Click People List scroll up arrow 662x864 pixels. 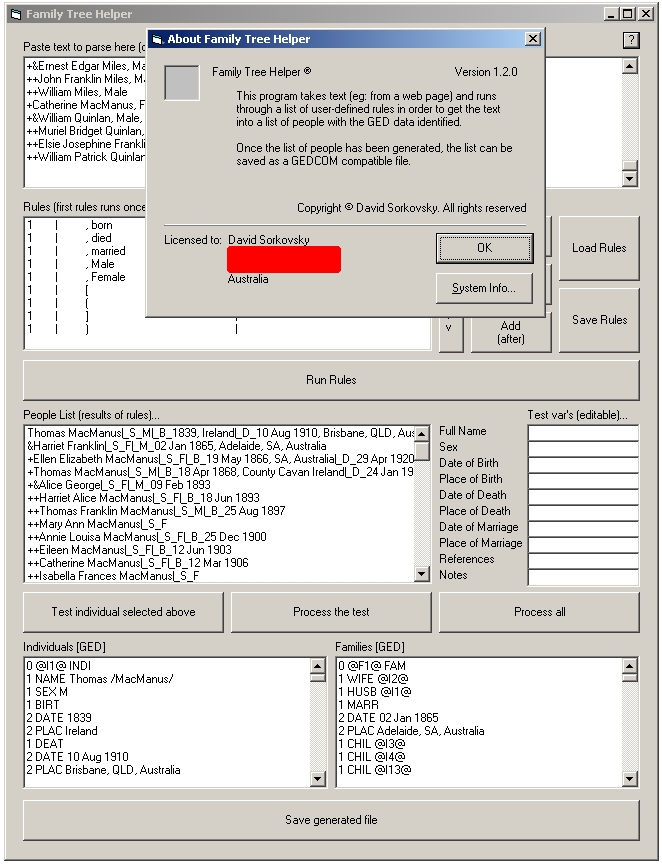pyautogui.click(x=422, y=434)
